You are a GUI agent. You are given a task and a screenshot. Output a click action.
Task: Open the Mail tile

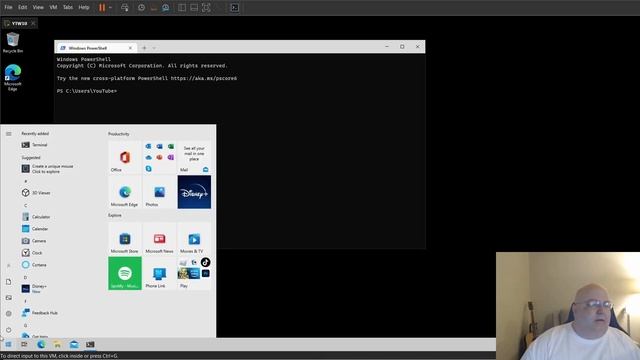coord(194,157)
